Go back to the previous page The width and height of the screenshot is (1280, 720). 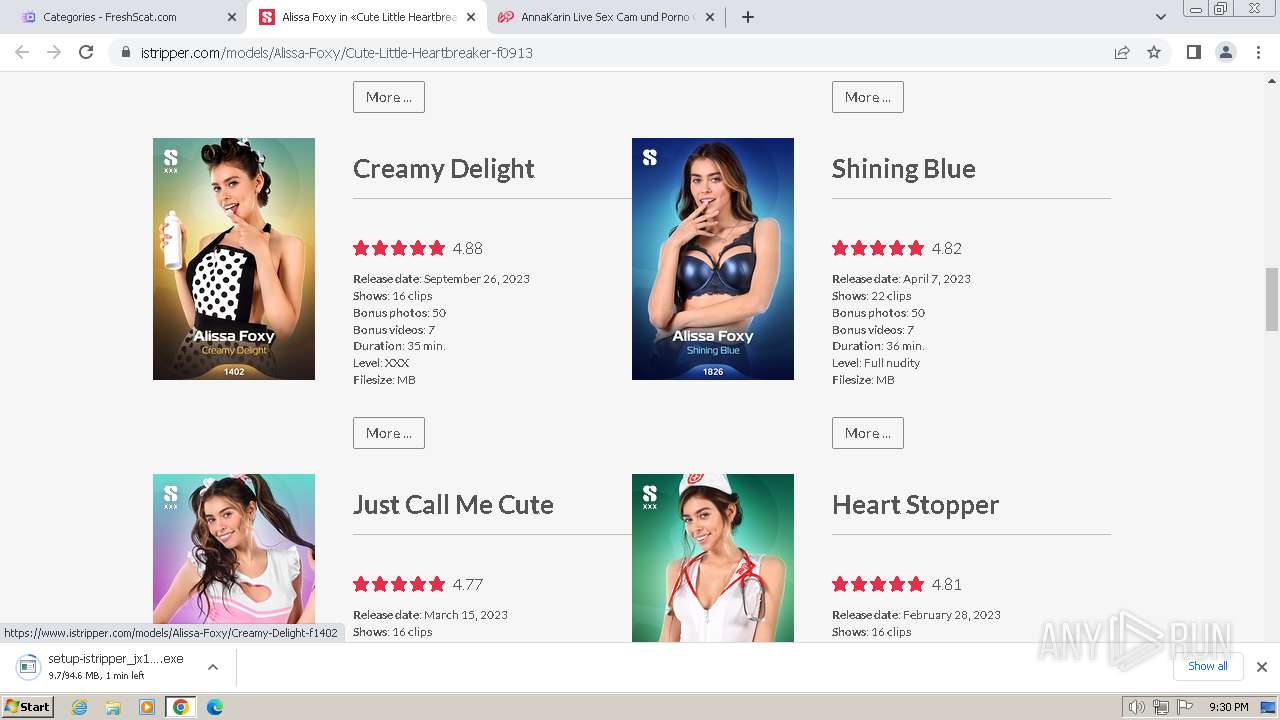click(22, 52)
